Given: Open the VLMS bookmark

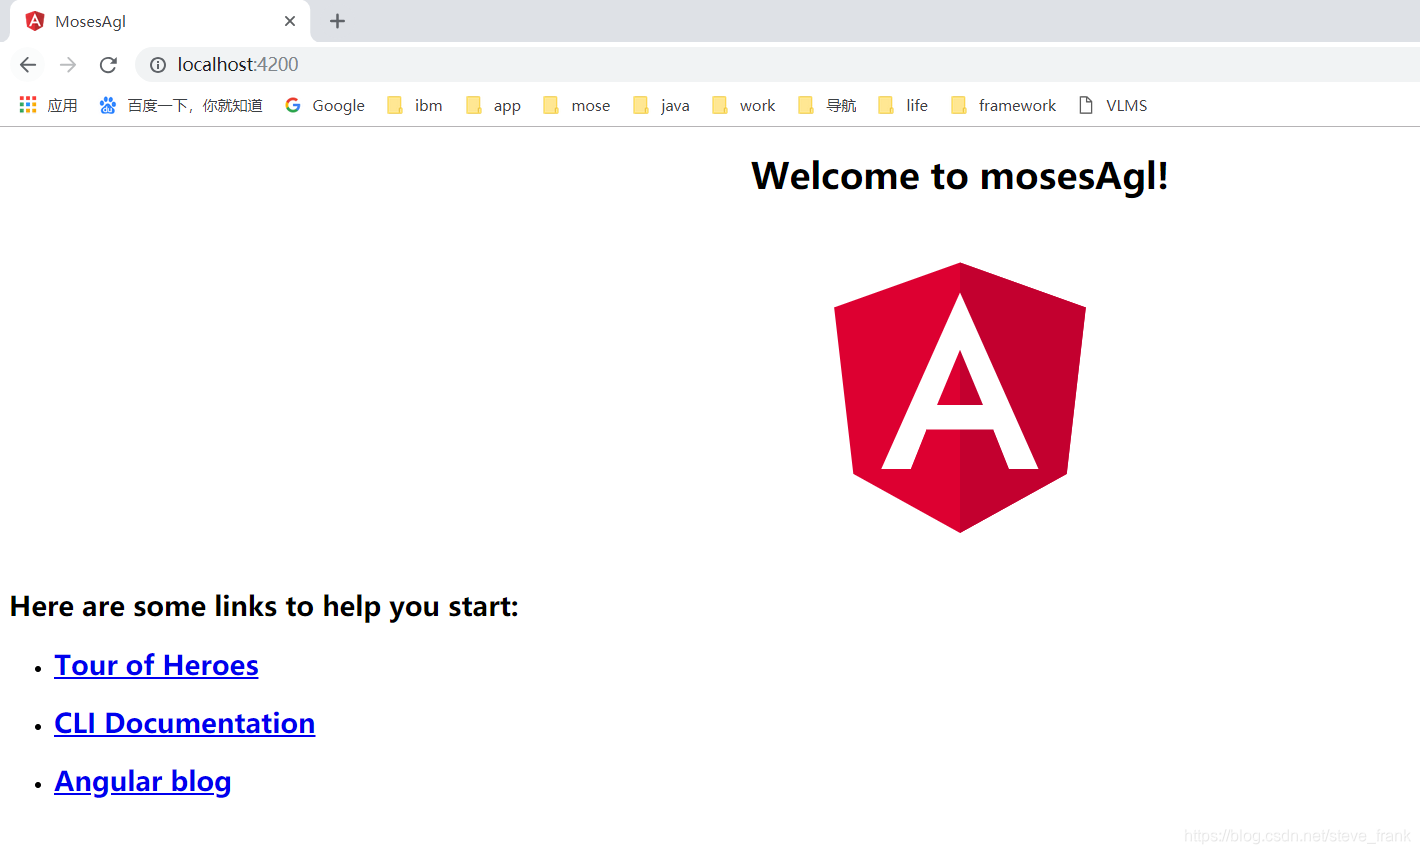Looking at the screenshot, I should (x=1112, y=105).
